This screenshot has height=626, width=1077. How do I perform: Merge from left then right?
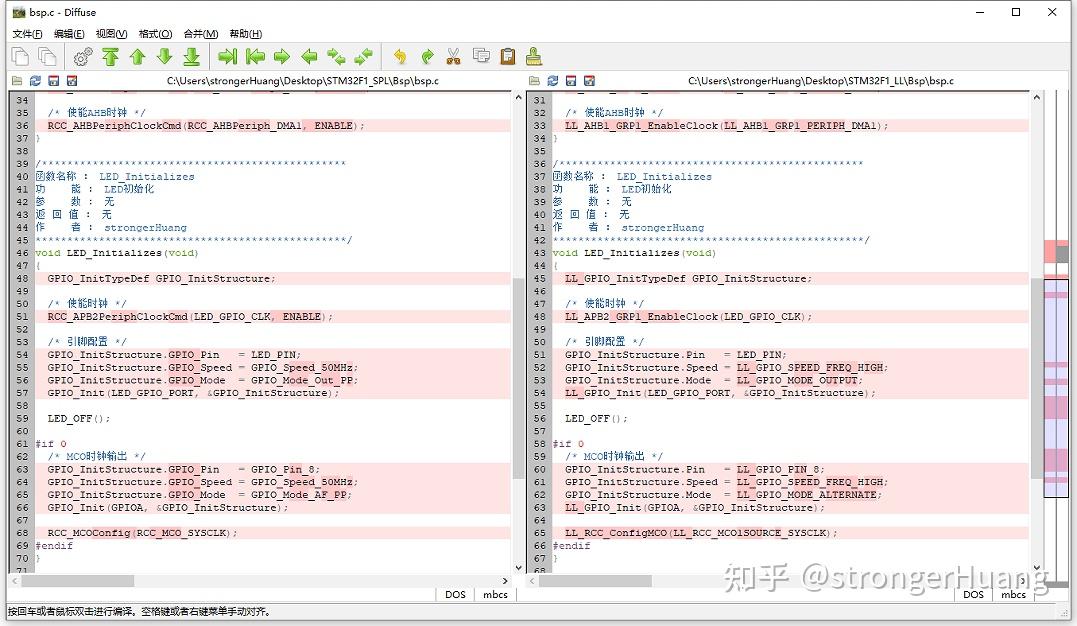tap(336, 56)
